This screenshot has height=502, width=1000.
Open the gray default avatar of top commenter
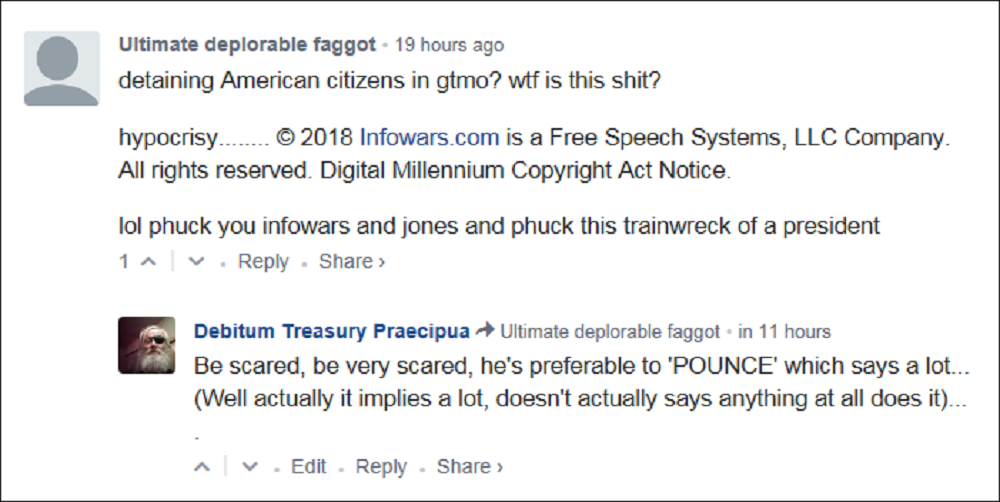pos(61,68)
